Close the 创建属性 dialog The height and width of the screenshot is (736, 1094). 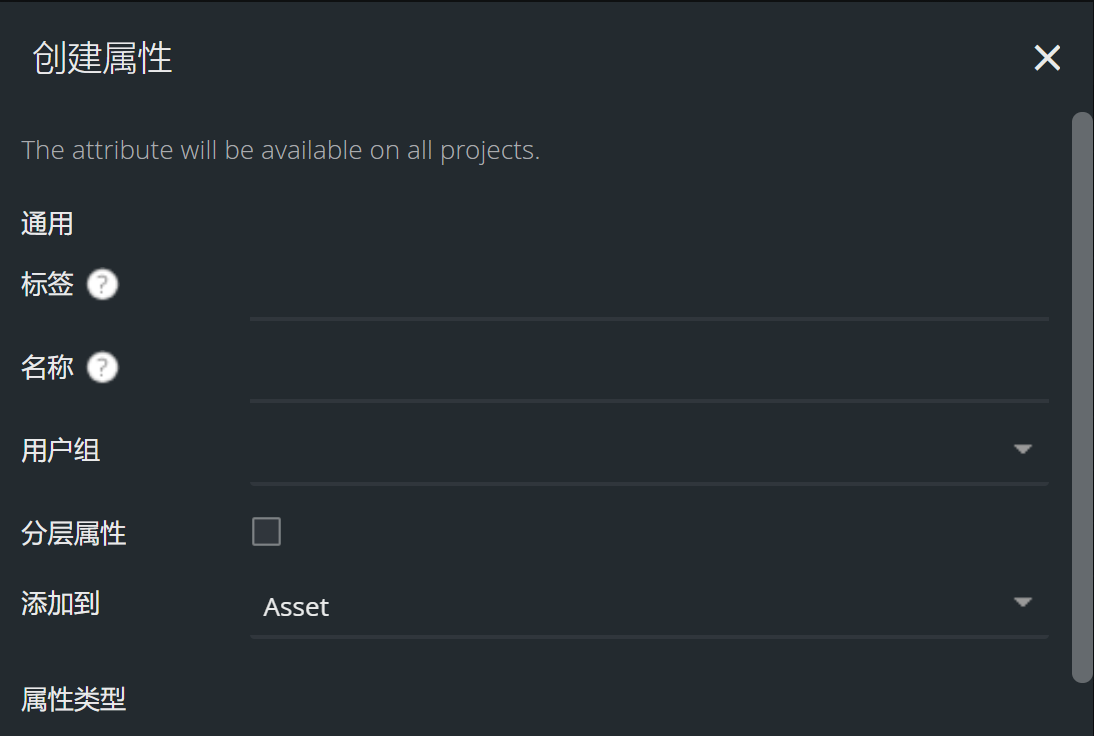point(1047,58)
